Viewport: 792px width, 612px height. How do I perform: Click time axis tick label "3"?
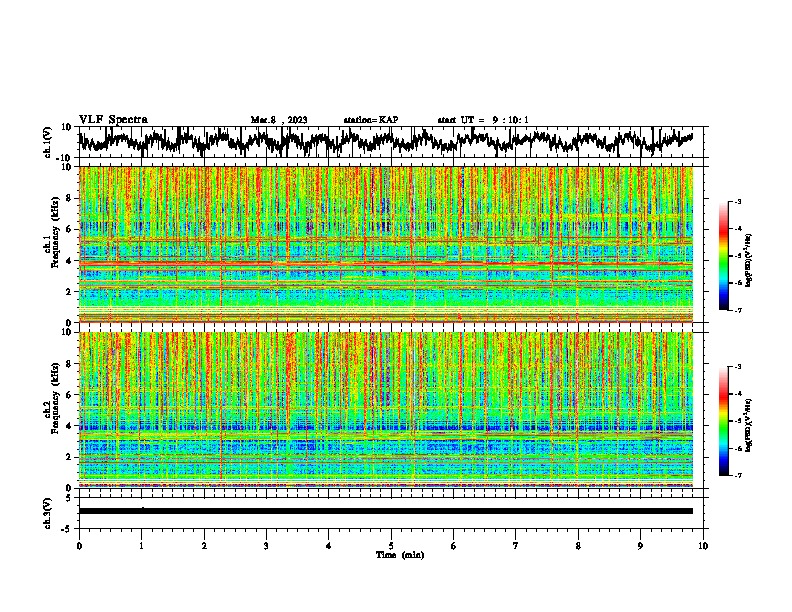(266, 546)
